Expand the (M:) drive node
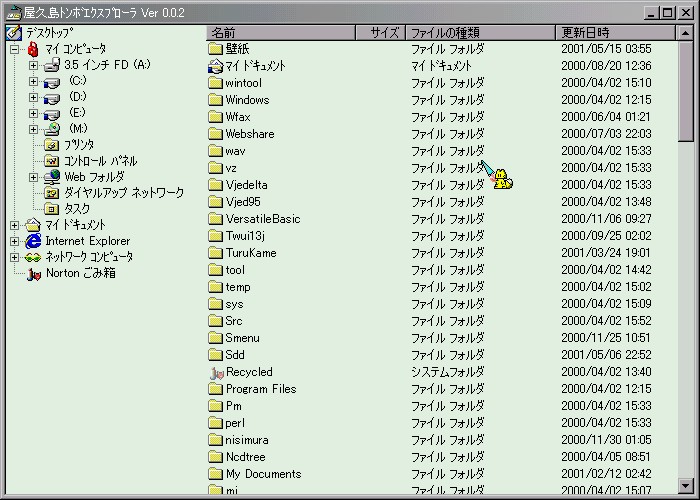Viewport: 700px width, 500px height. coord(33,129)
